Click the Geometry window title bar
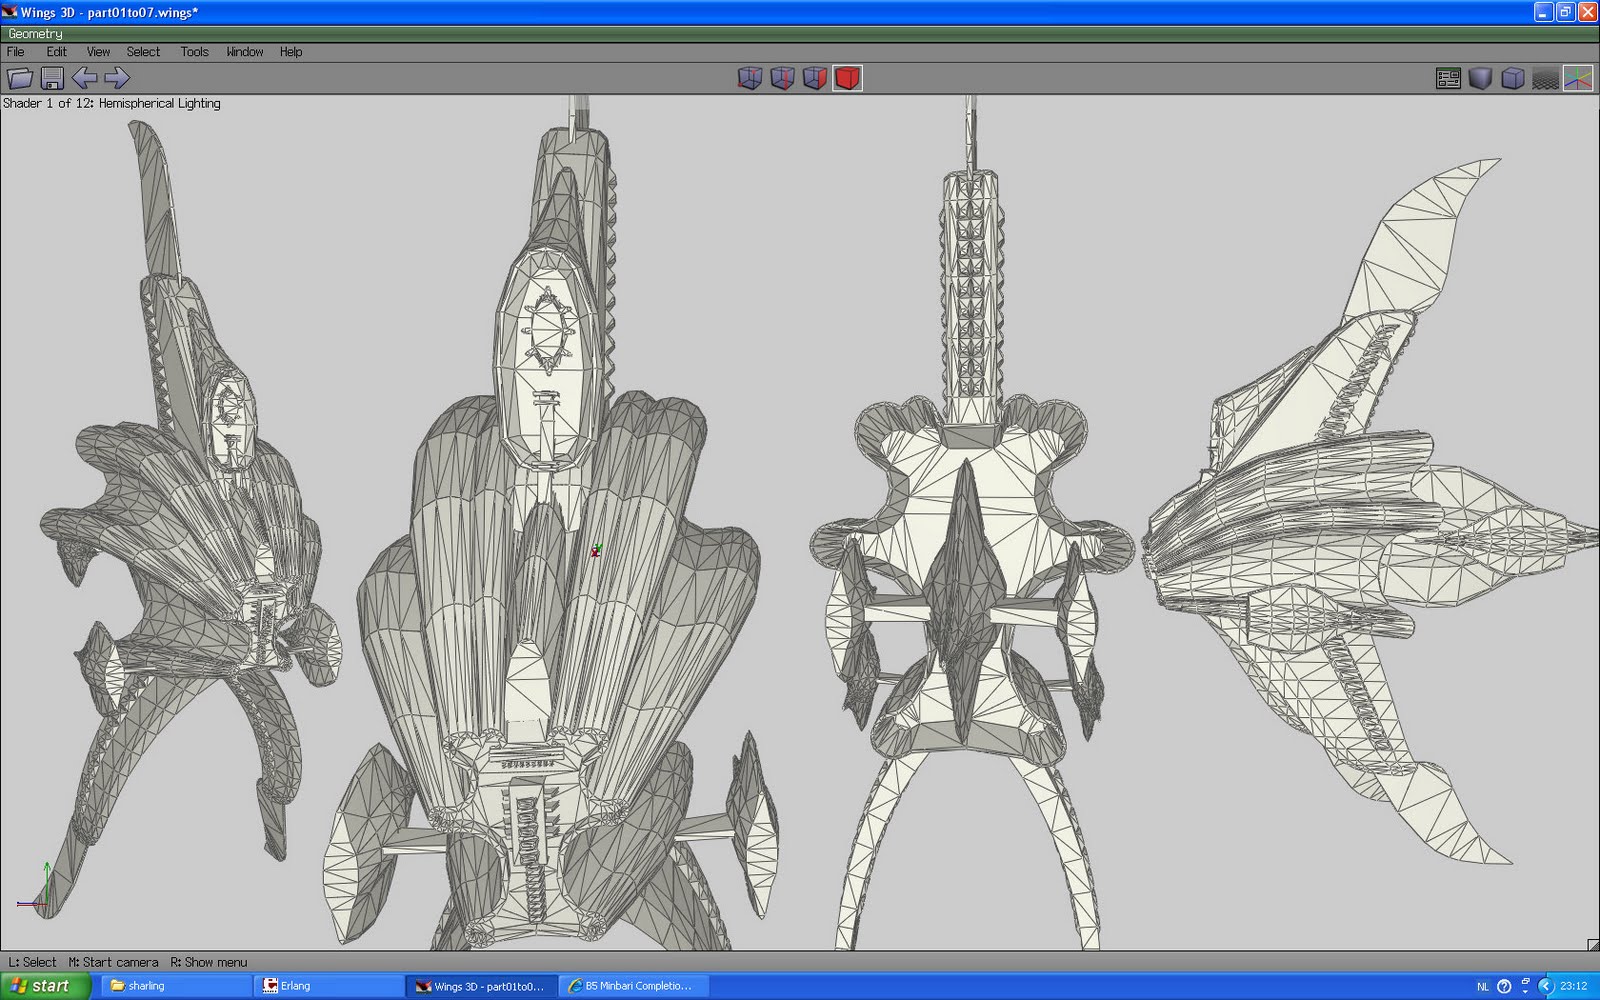This screenshot has height=1000, width=1600. point(800,34)
